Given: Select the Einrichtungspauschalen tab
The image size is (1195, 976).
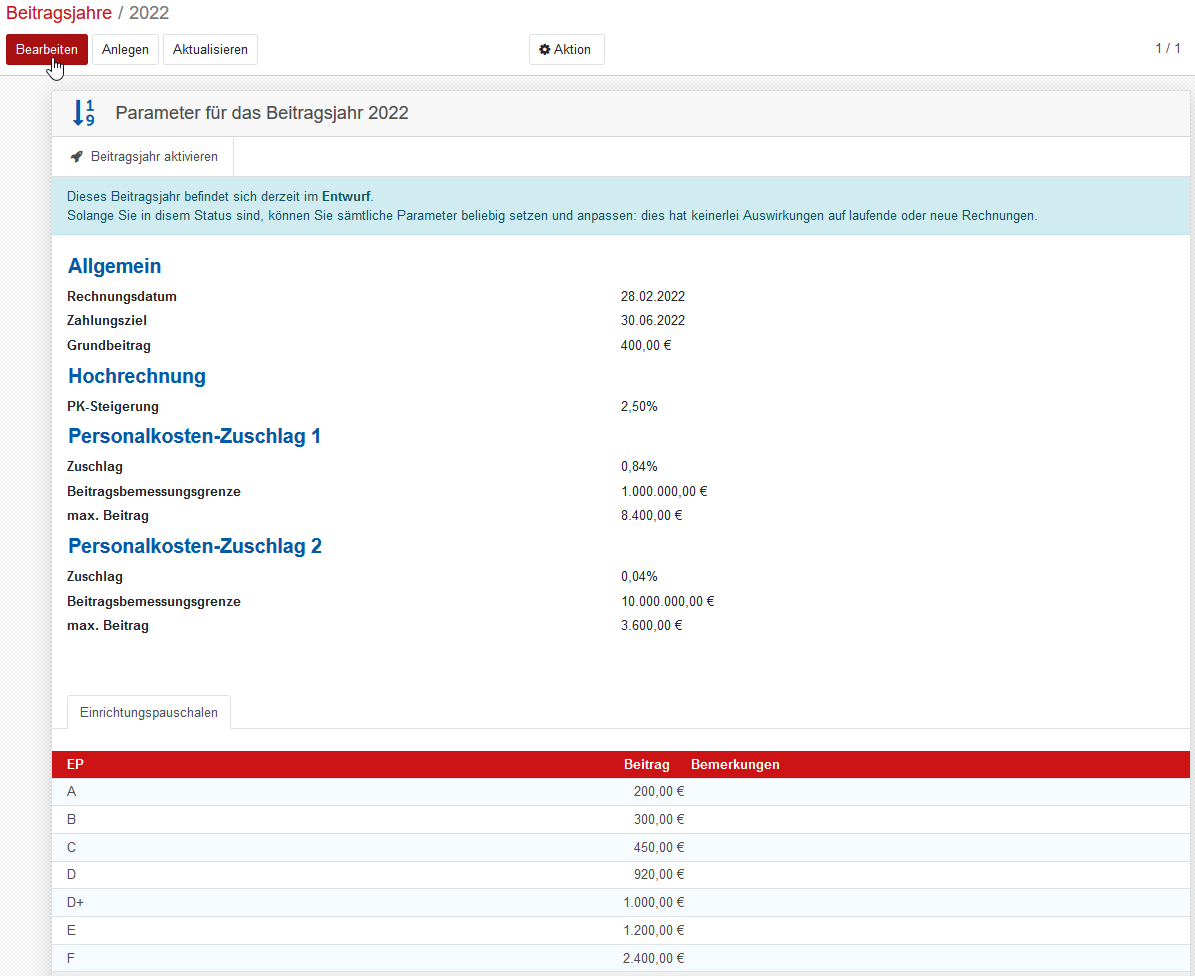Looking at the screenshot, I should coord(149,713).
